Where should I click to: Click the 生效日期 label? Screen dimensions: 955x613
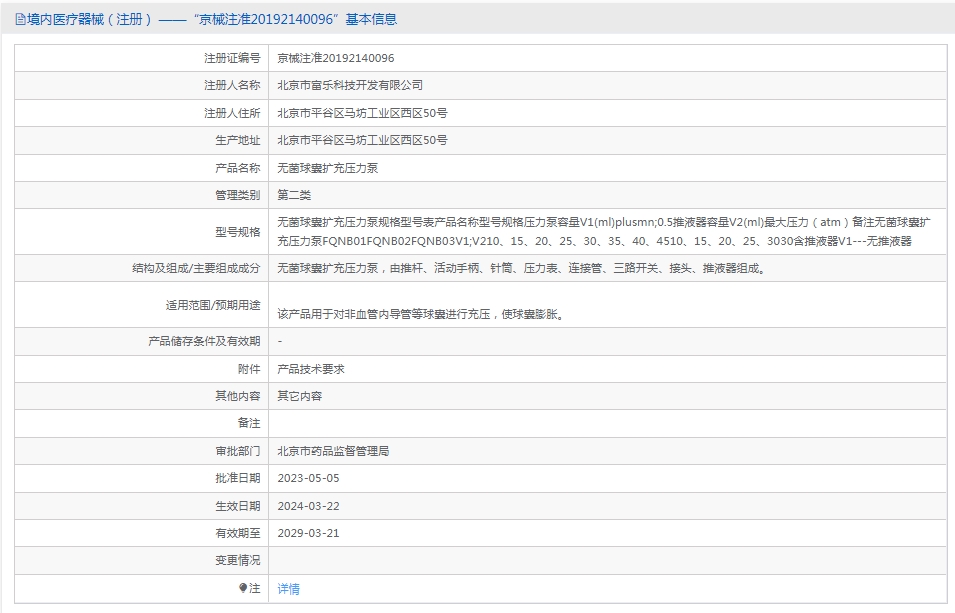pyautogui.click(x=238, y=506)
